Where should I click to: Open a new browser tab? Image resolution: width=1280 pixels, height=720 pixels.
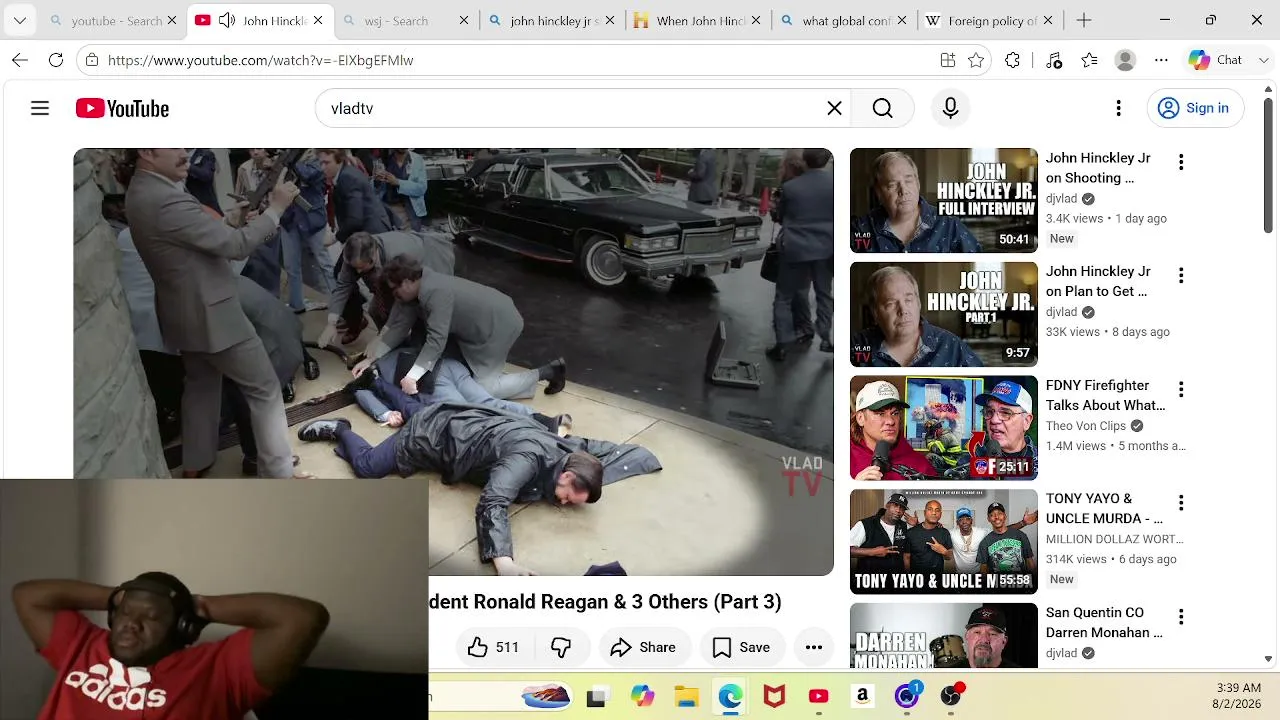[x=1084, y=20]
